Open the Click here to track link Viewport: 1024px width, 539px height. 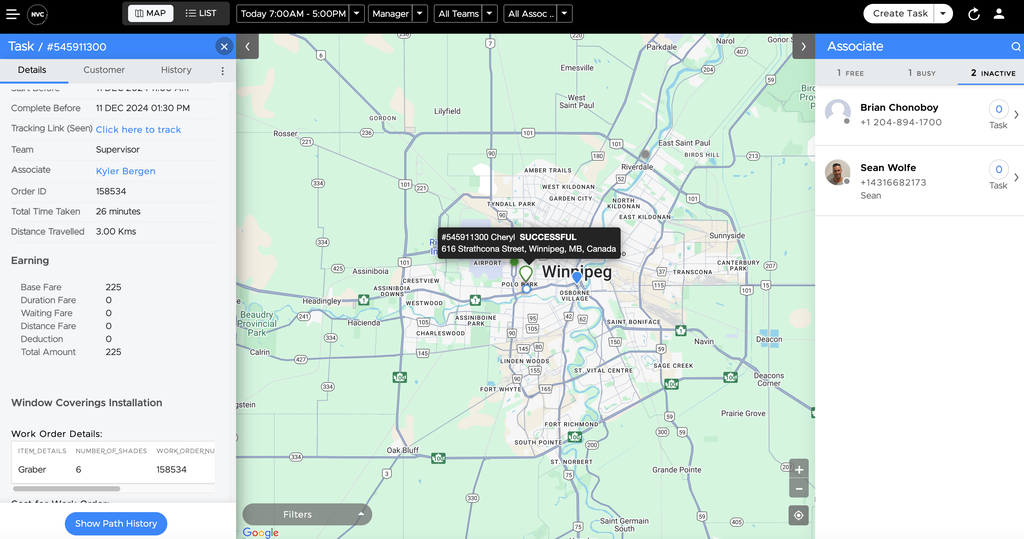point(138,130)
